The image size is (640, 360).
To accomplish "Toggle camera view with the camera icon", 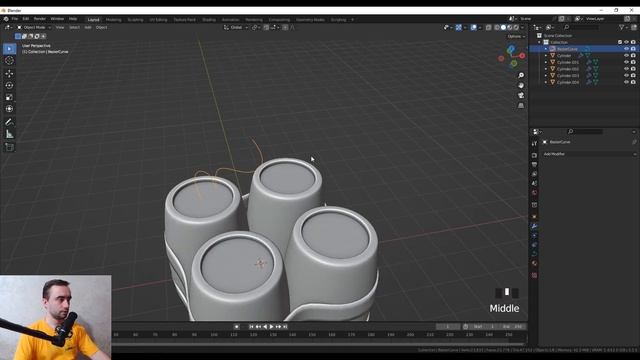I will coord(521,95).
